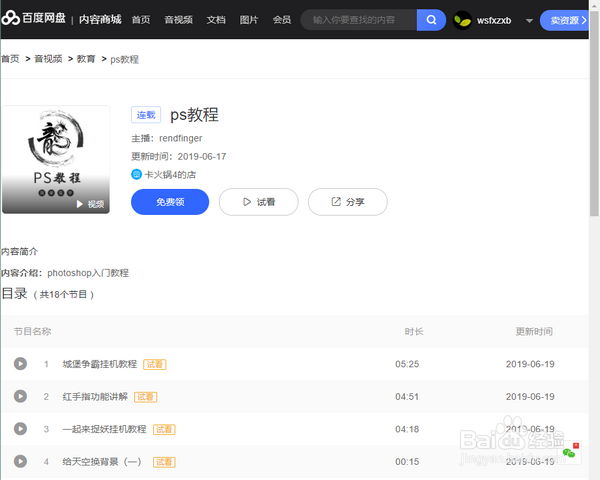Click 教育 in the breadcrumb

(x=86, y=59)
